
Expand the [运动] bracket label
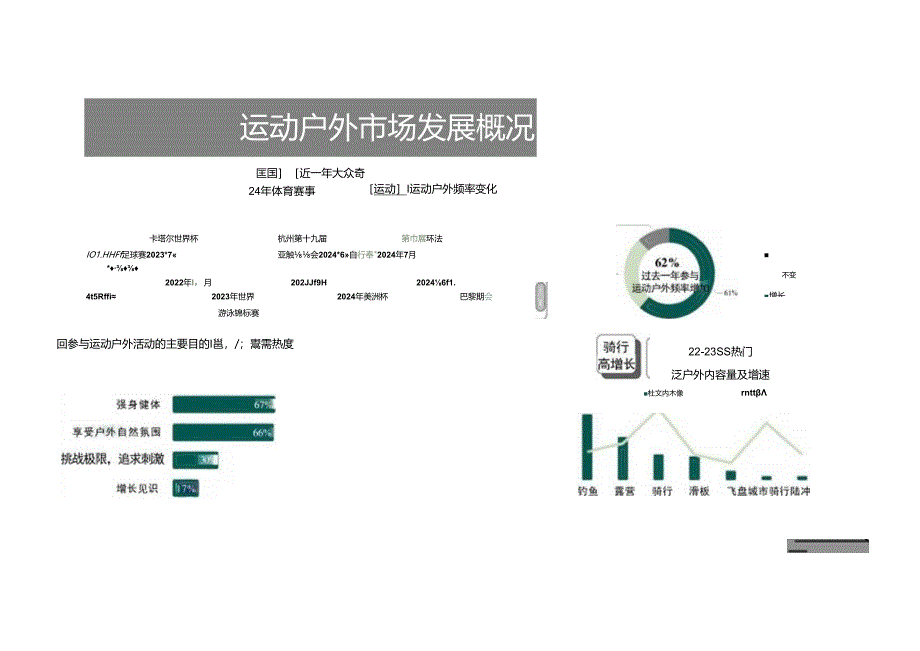tap(384, 189)
